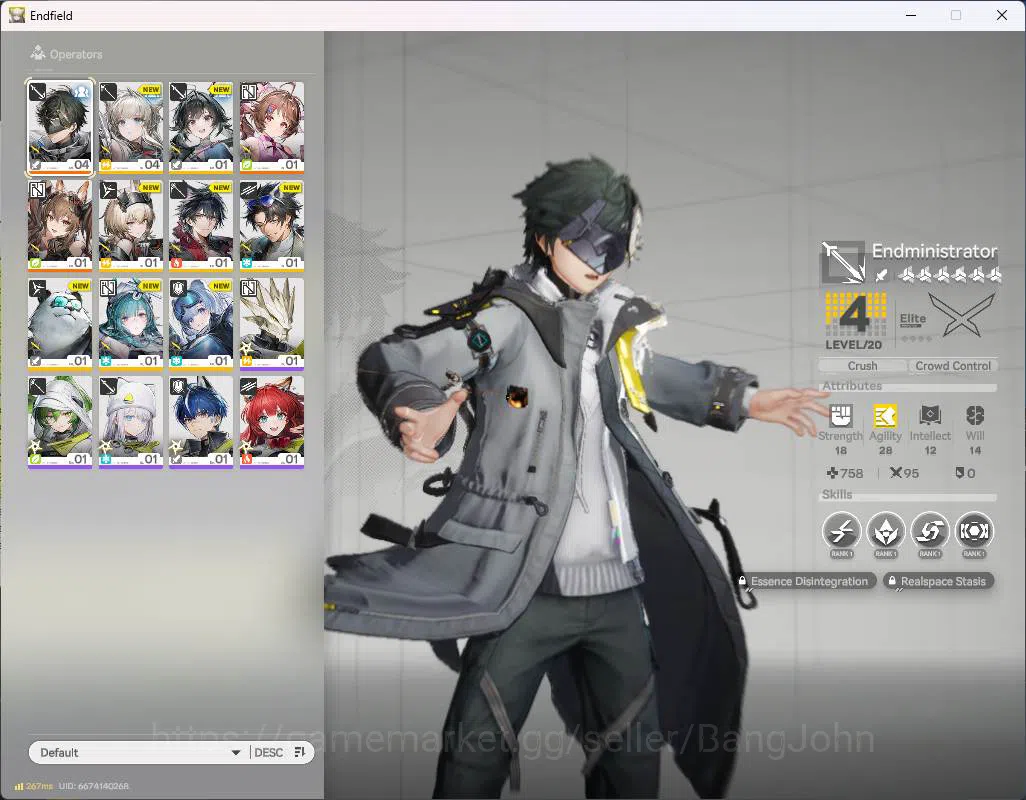The height and width of the screenshot is (800, 1026).
Task: Select the red-haired operator card
Action: (272, 422)
